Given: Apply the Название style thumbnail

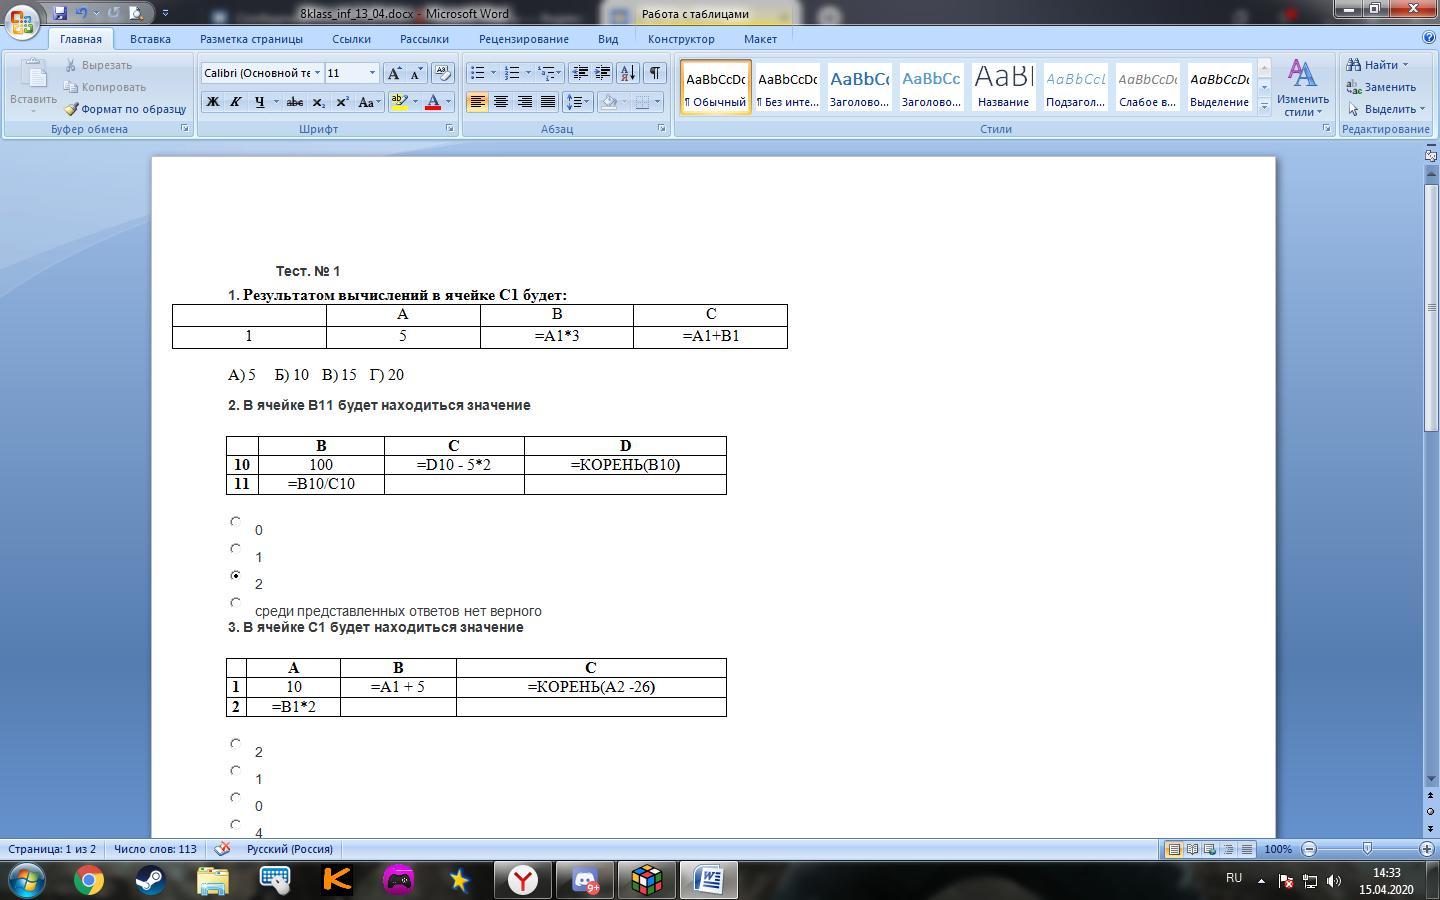Looking at the screenshot, I should [x=1003, y=86].
